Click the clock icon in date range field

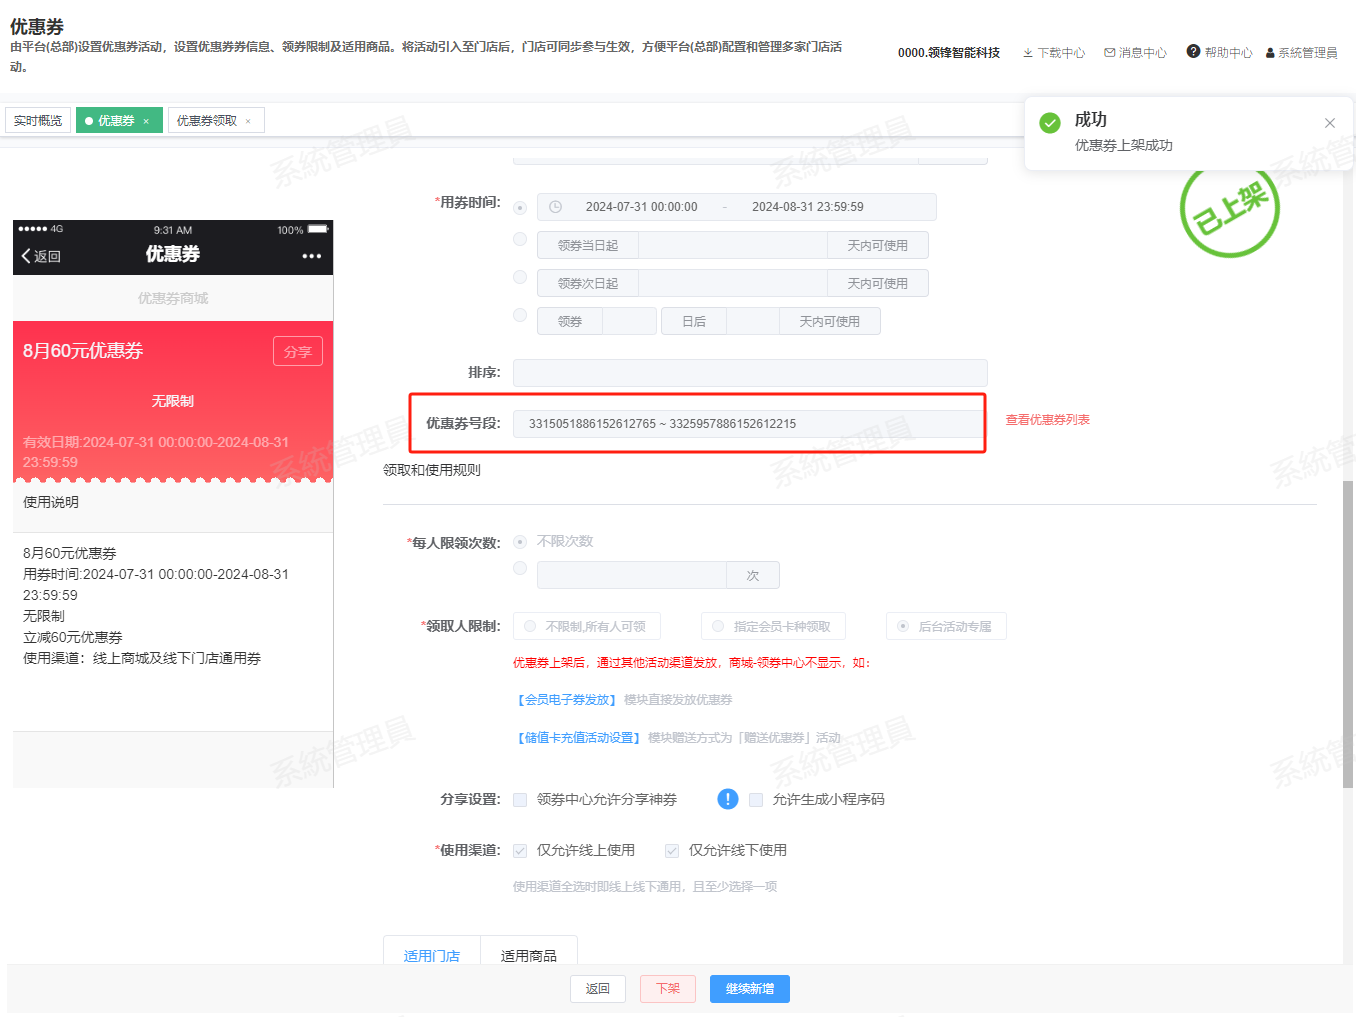coord(555,207)
